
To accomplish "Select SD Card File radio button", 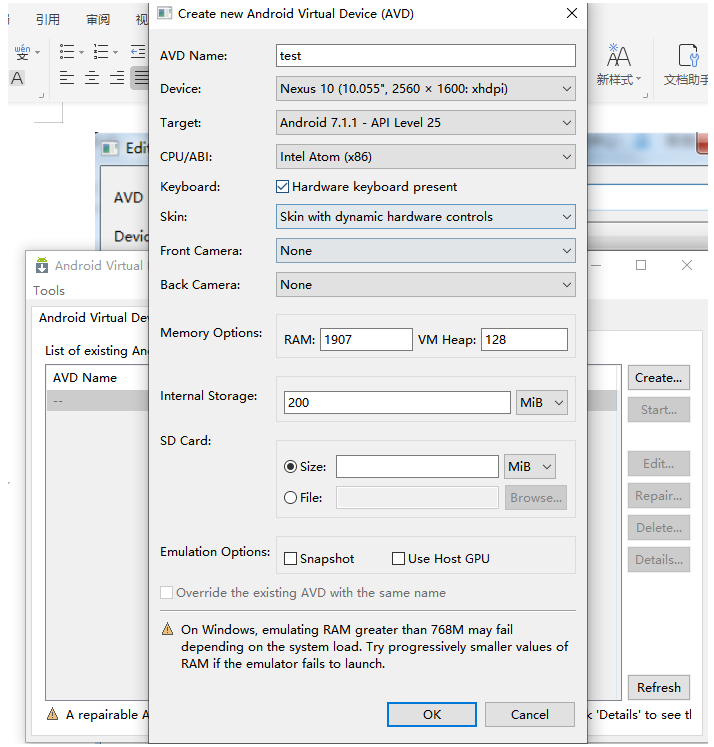I will click(x=290, y=498).
